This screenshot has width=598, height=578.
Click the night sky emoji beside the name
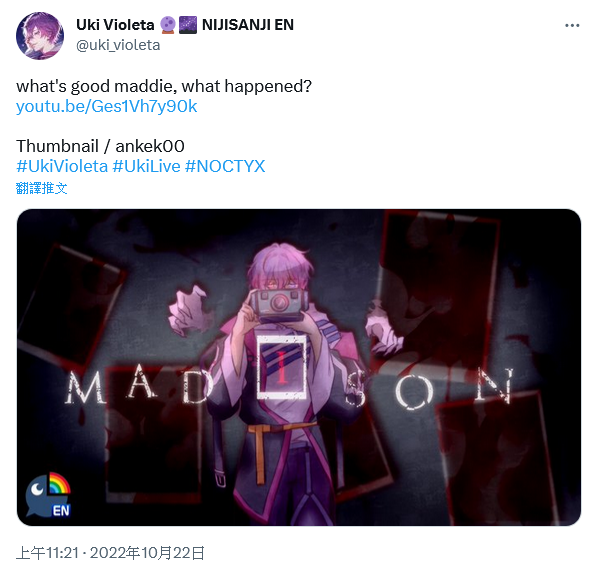point(188,25)
